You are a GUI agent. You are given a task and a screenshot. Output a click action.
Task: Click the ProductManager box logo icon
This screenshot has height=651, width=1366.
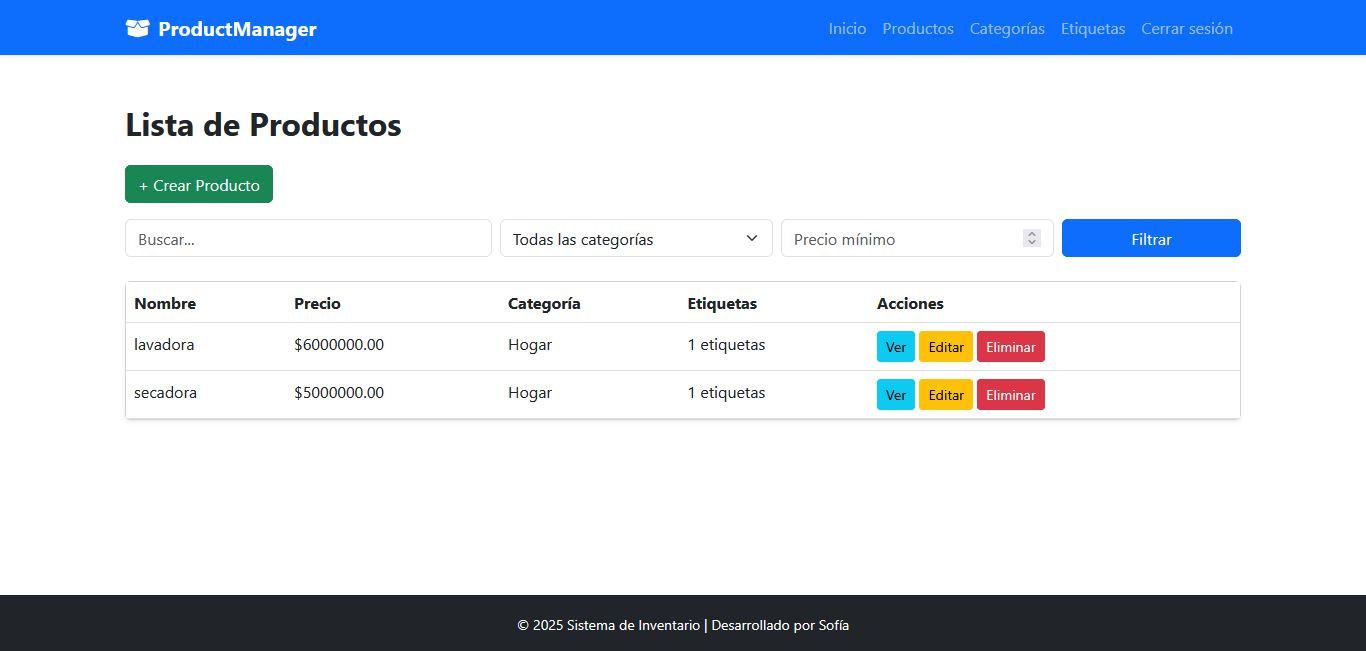137,28
